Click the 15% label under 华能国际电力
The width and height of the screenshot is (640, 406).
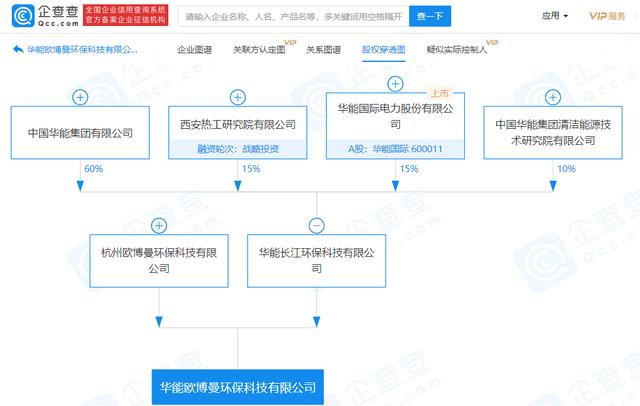point(409,169)
